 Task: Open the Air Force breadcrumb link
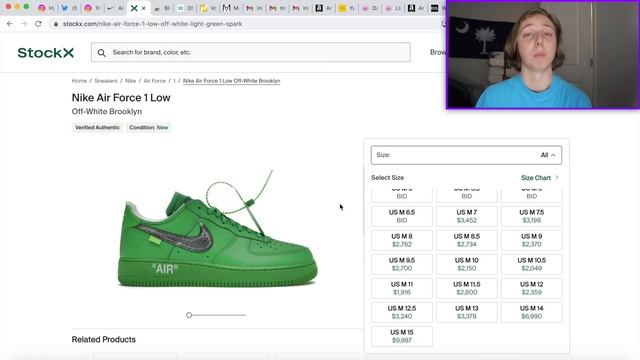(155, 81)
